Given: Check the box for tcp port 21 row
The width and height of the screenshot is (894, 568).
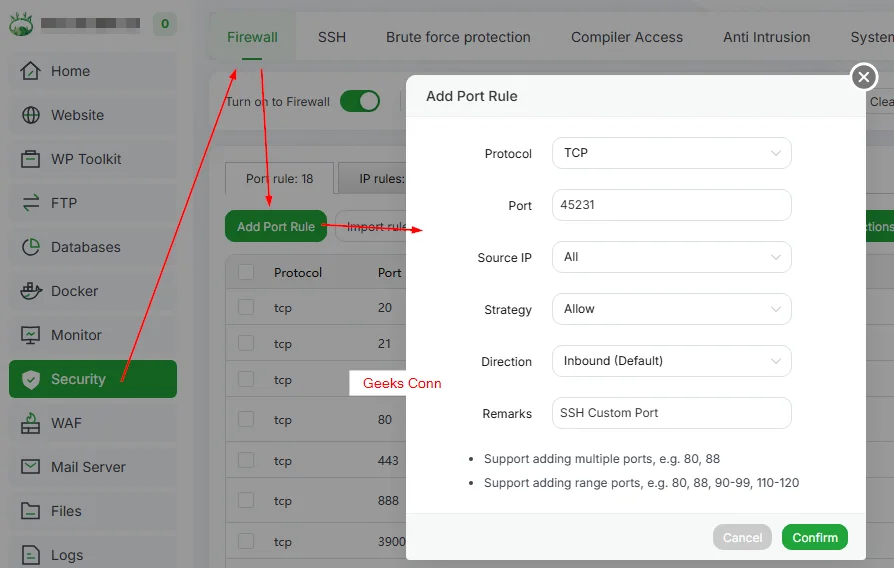Looking at the screenshot, I should 246,343.
